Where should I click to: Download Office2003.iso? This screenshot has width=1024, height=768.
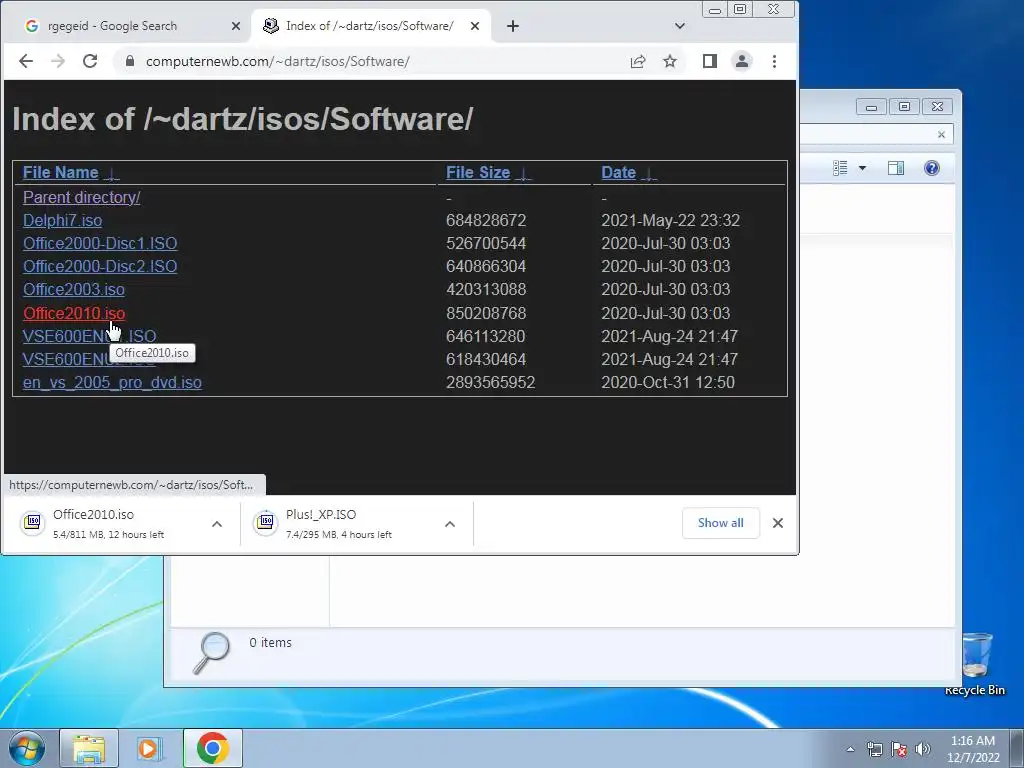coord(74,289)
